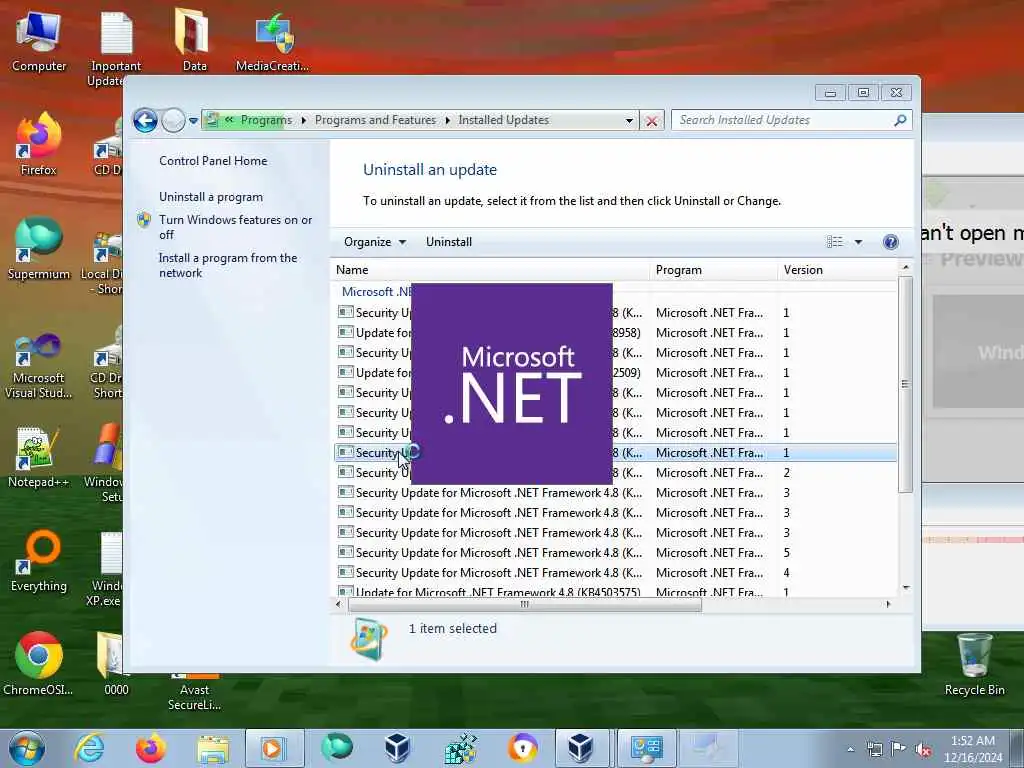Image resolution: width=1024 pixels, height=768 pixels.
Task: Select the update row ending in 2509)
Action: click(x=615, y=373)
